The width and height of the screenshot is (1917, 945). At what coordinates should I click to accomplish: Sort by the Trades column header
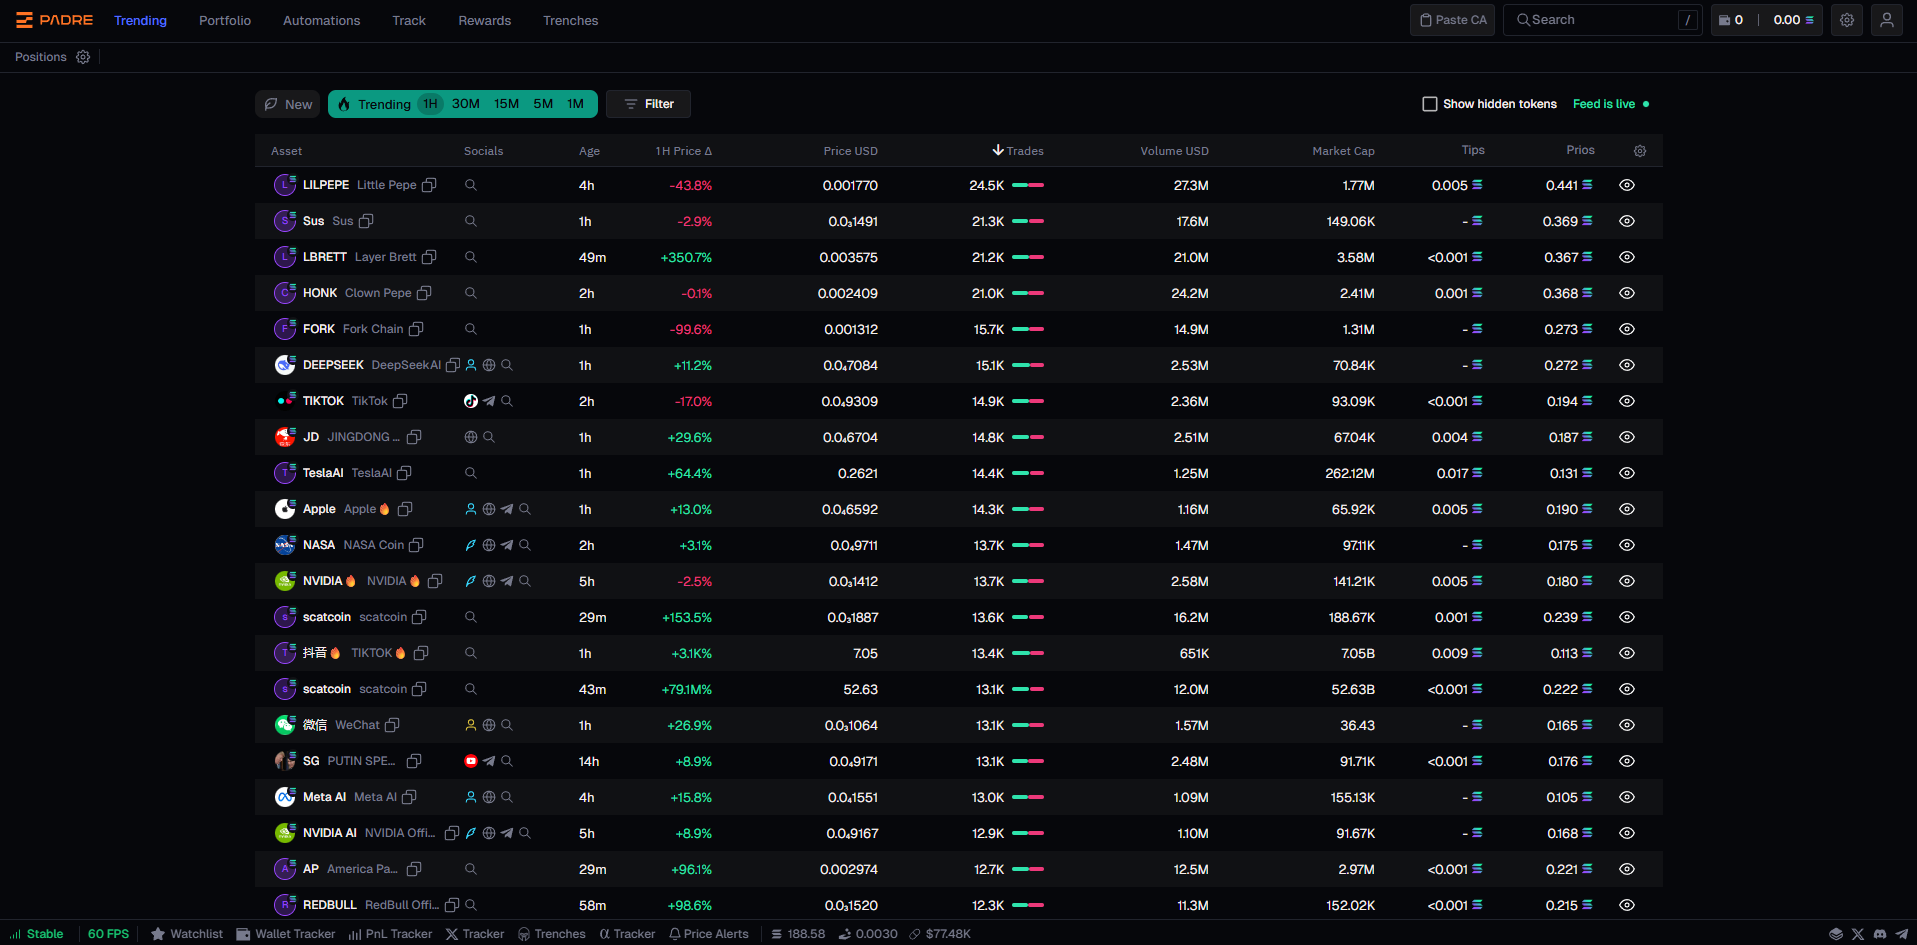[1018, 151]
